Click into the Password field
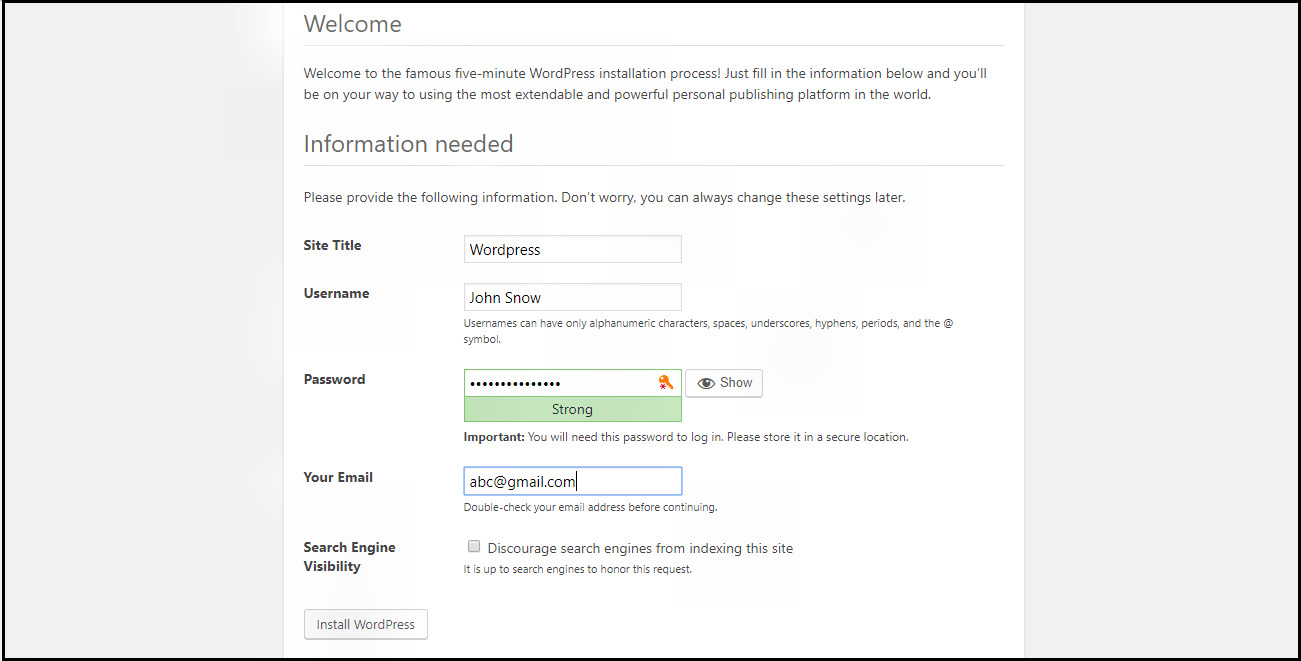Image resolution: width=1301 pixels, height=661 pixels. click(573, 383)
